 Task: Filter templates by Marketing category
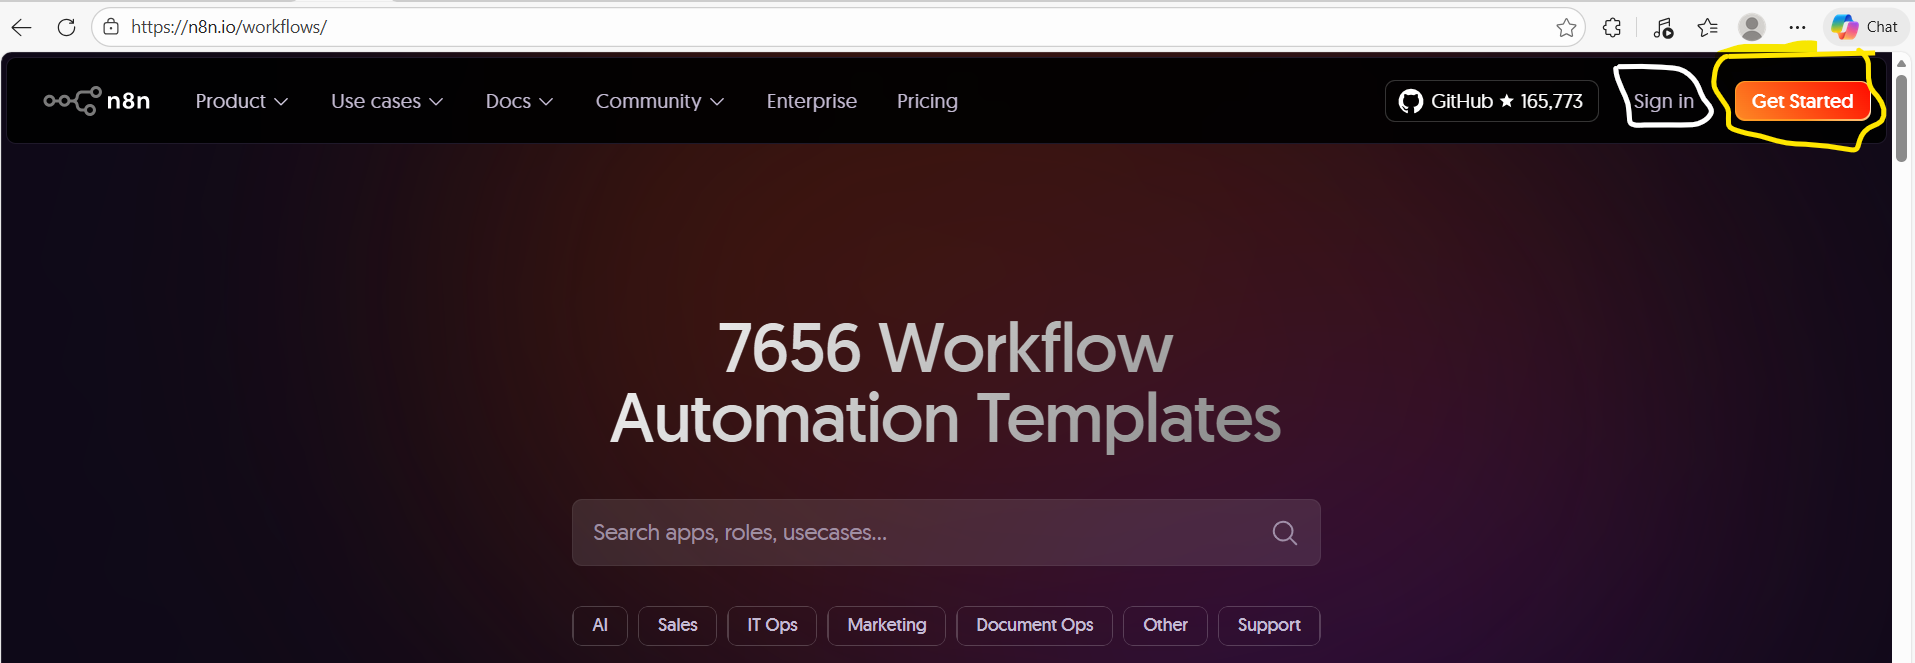coord(887,625)
